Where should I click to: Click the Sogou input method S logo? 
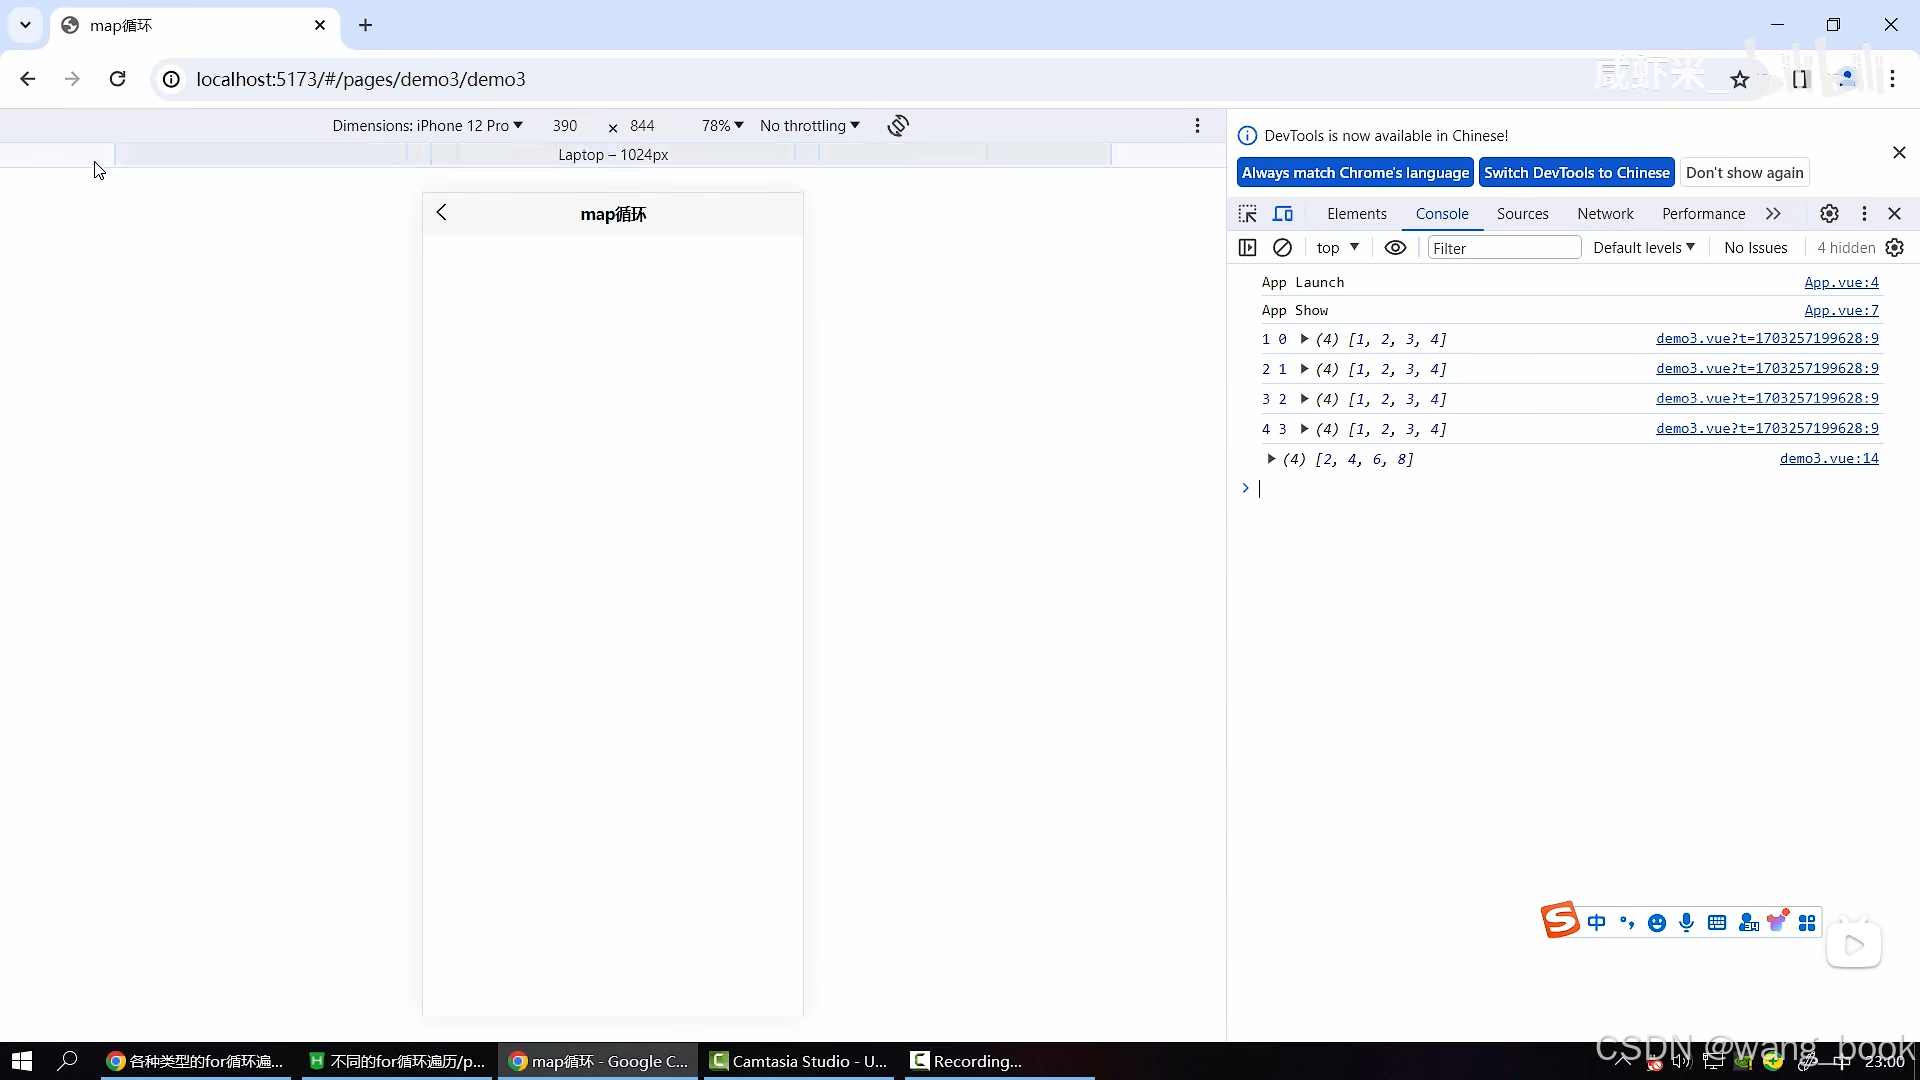click(1560, 920)
